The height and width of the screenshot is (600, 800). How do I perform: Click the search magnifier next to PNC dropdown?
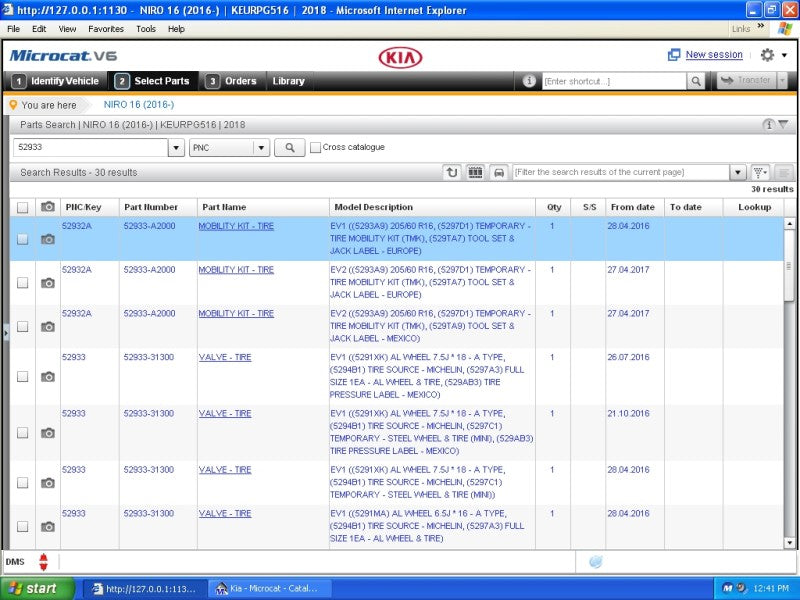pos(289,146)
